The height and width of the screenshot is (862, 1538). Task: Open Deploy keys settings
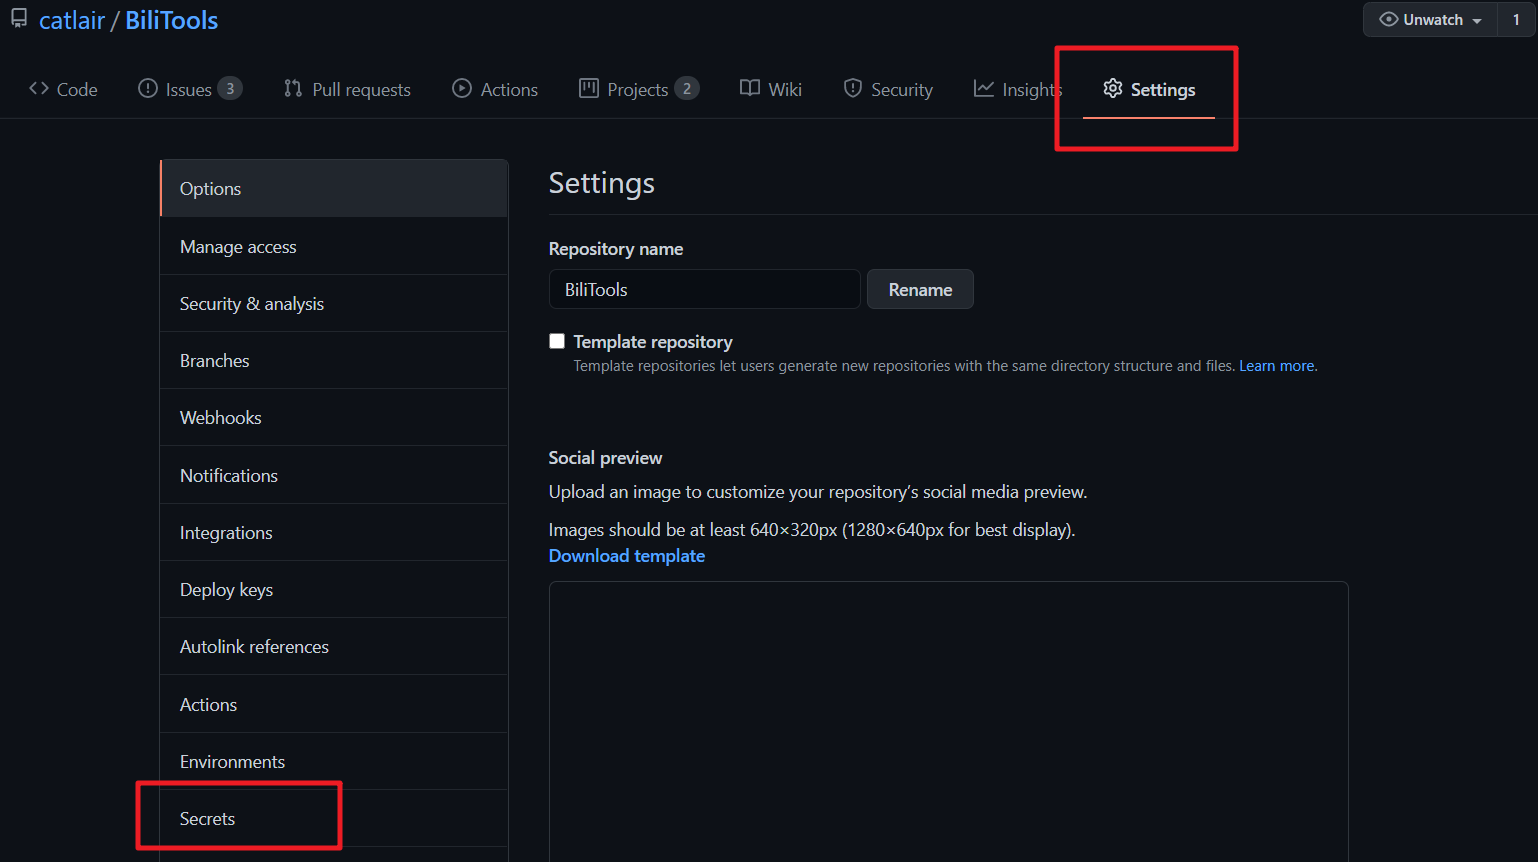pos(334,589)
